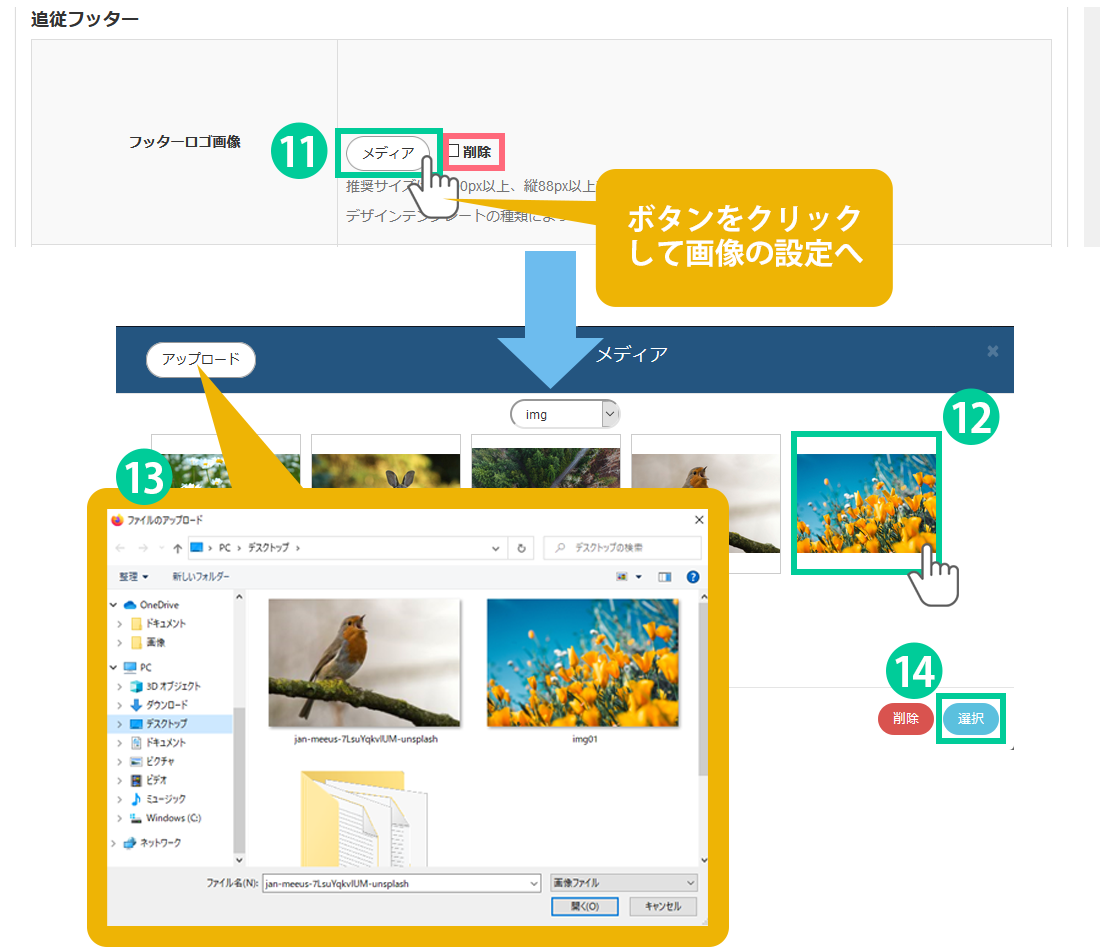Click the メディア button for footer logo
This screenshot has height=947, width=1100.
[x=387, y=153]
